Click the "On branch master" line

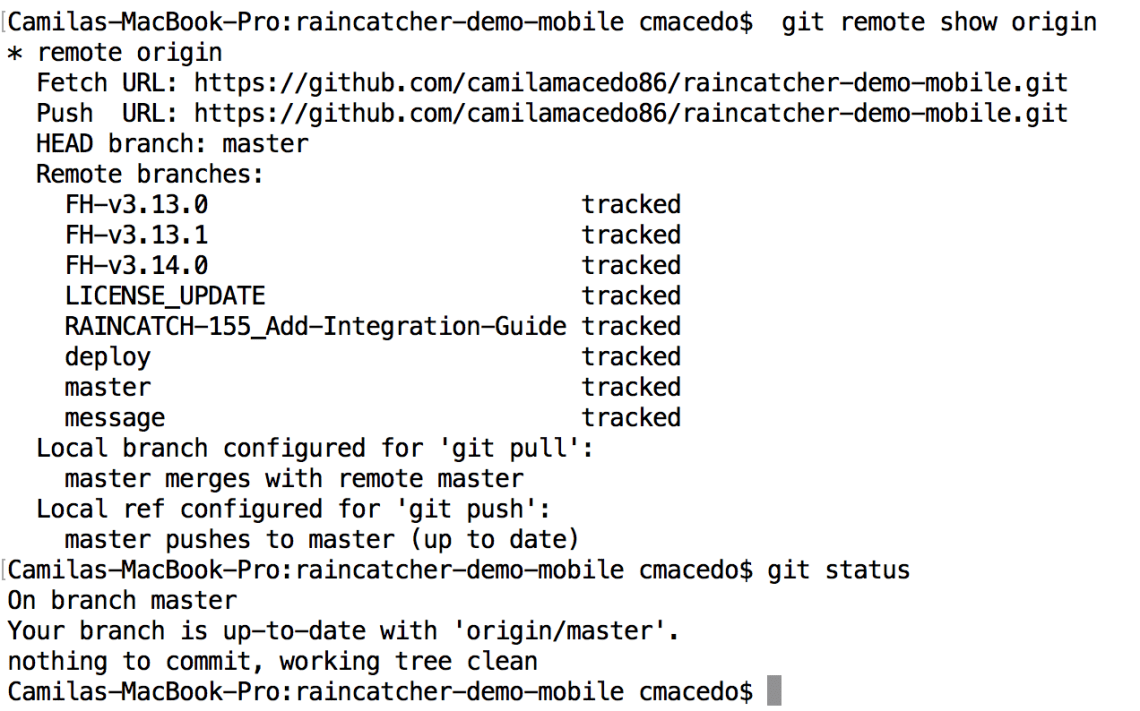(x=122, y=600)
